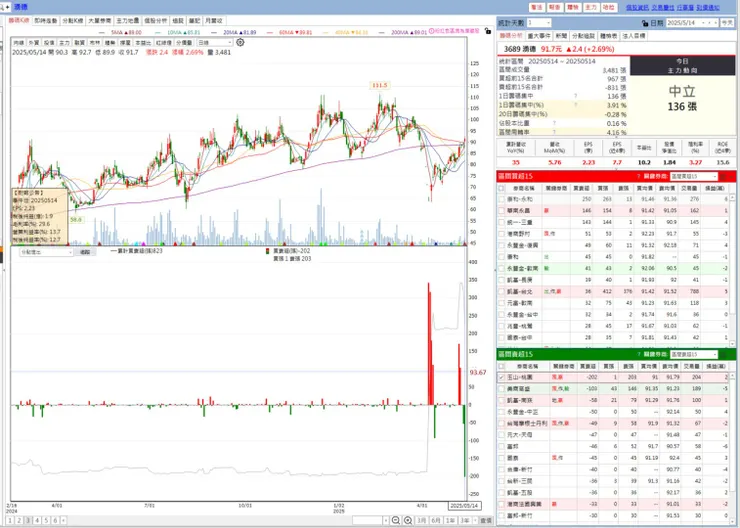The width and height of the screenshot is (740, 528).
Task: Tick the checkbox for 凱基-長庚 row
Action: pyautogui.click(x=501, y=280)
